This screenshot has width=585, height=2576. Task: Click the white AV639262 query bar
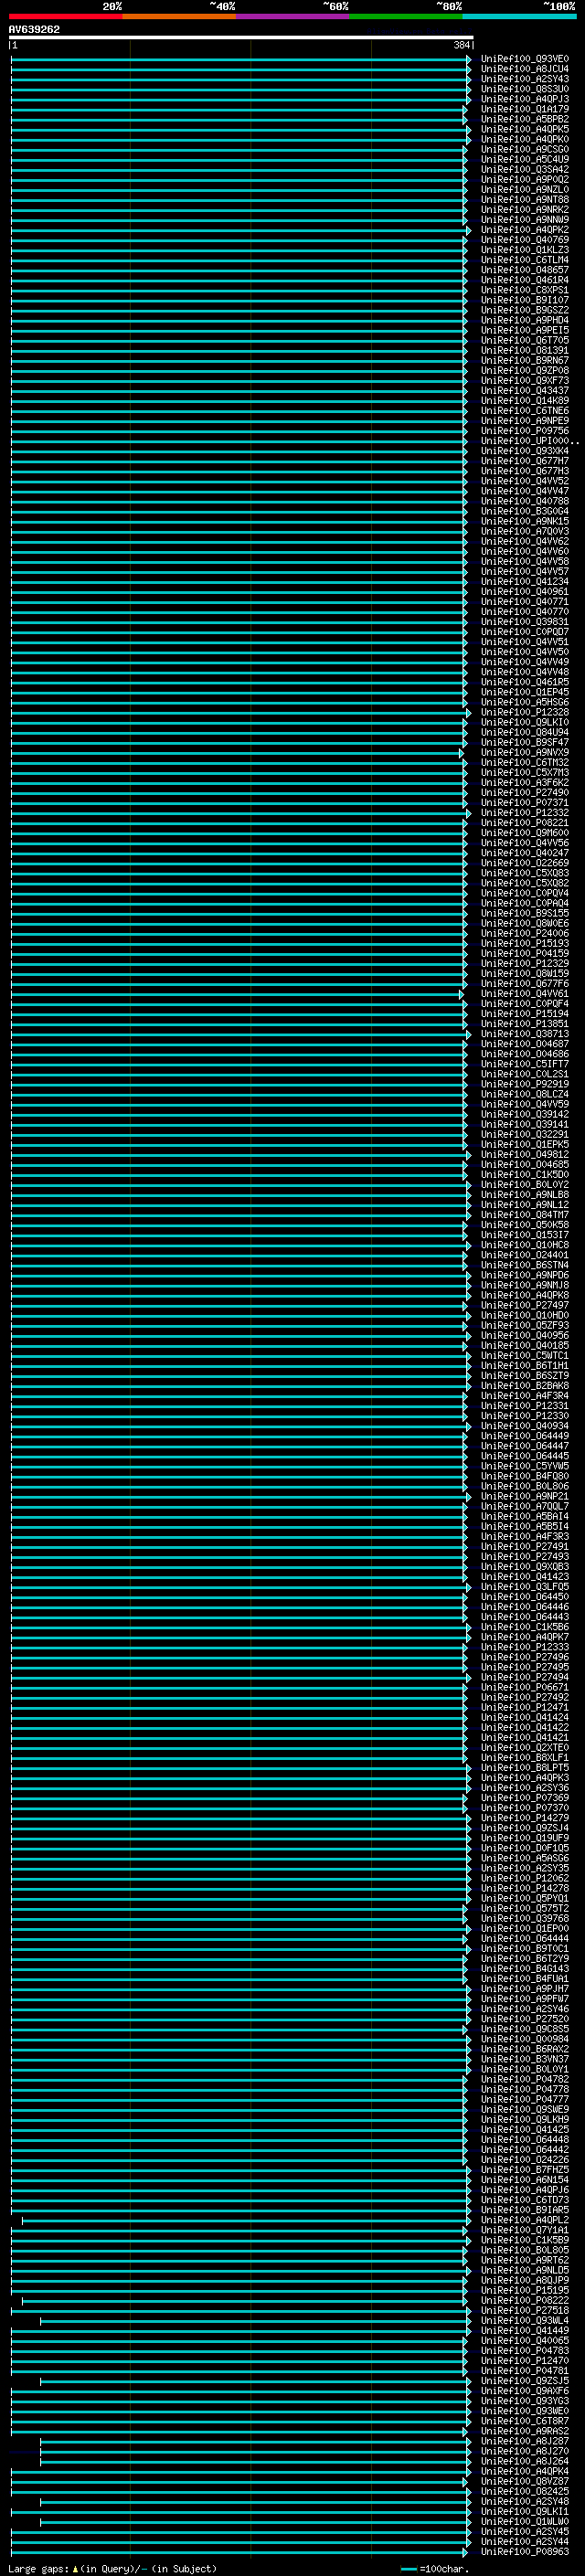pyautogui.click(x=241, y=37)
